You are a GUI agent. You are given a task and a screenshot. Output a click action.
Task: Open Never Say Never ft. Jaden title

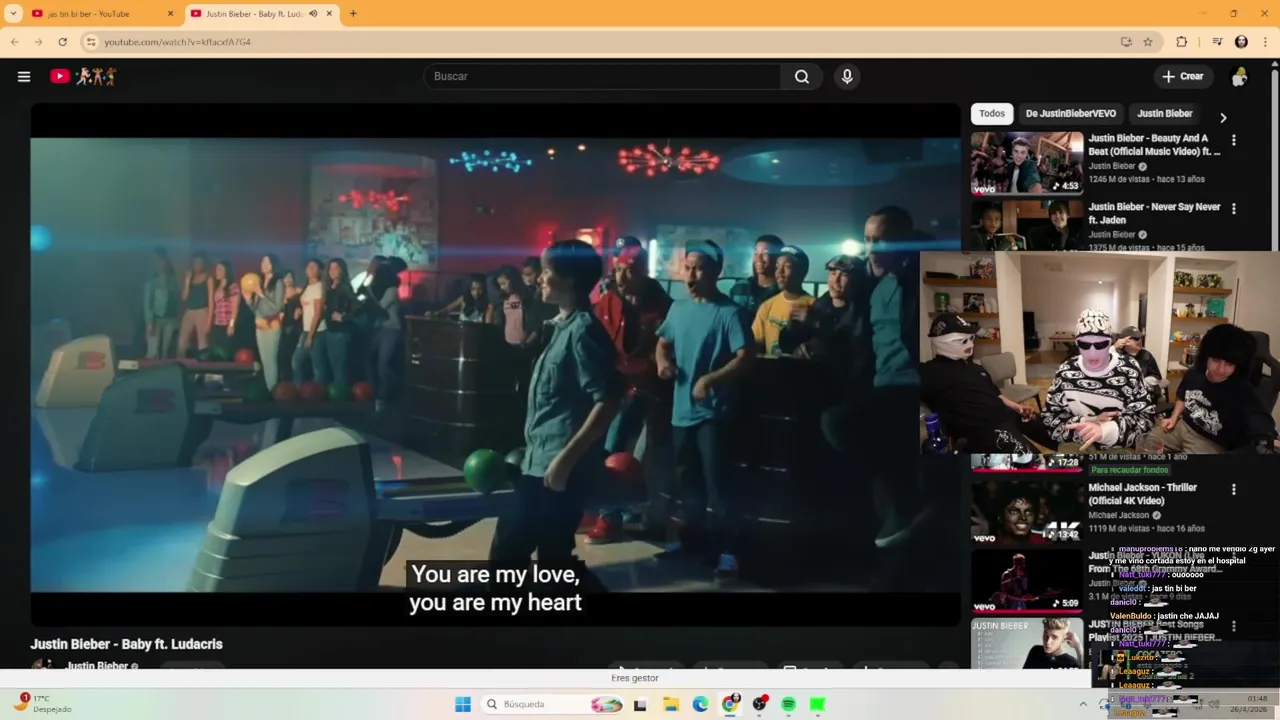click(x=1154, y=213)
